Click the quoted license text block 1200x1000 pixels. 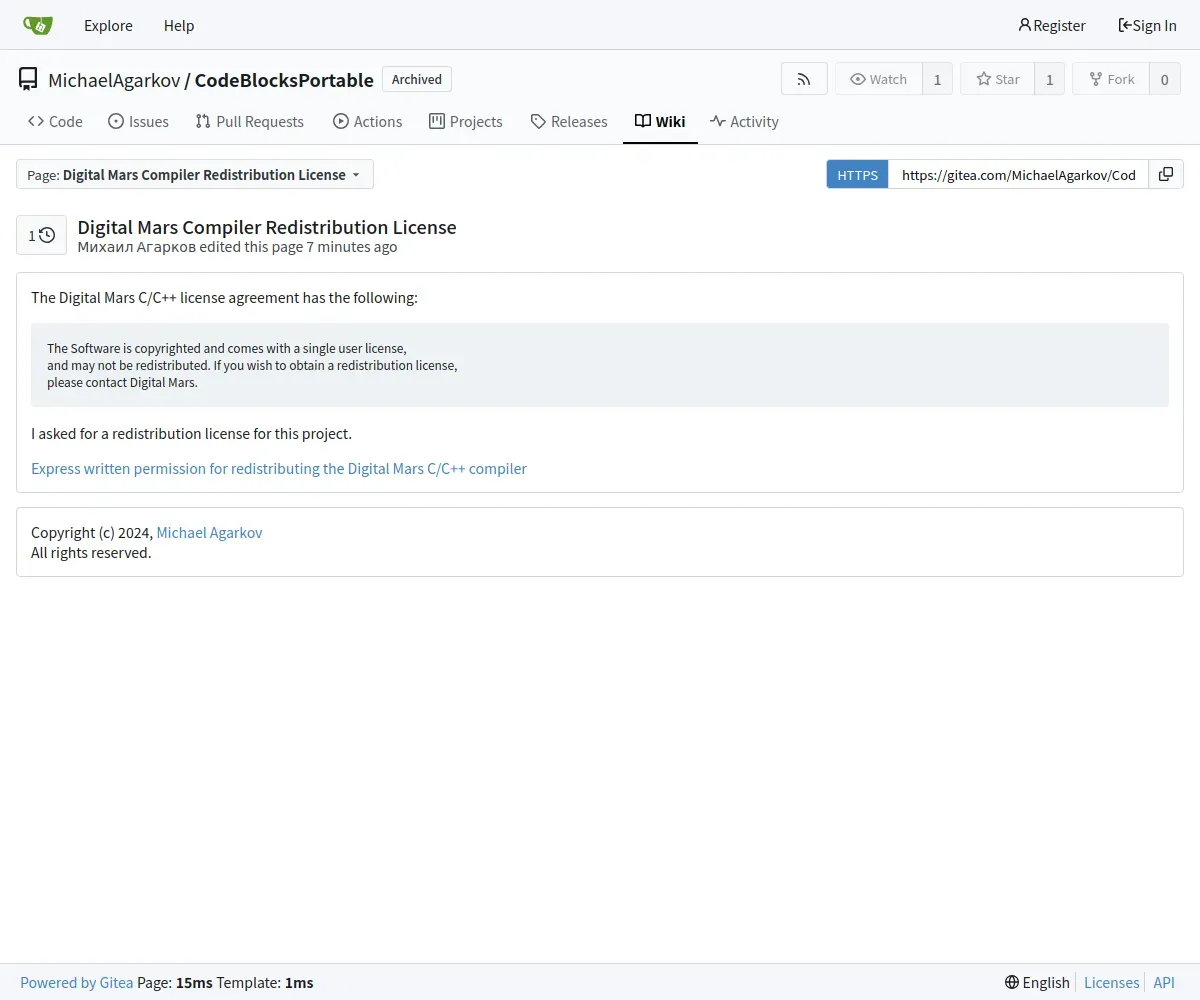[x=600, y=365]
